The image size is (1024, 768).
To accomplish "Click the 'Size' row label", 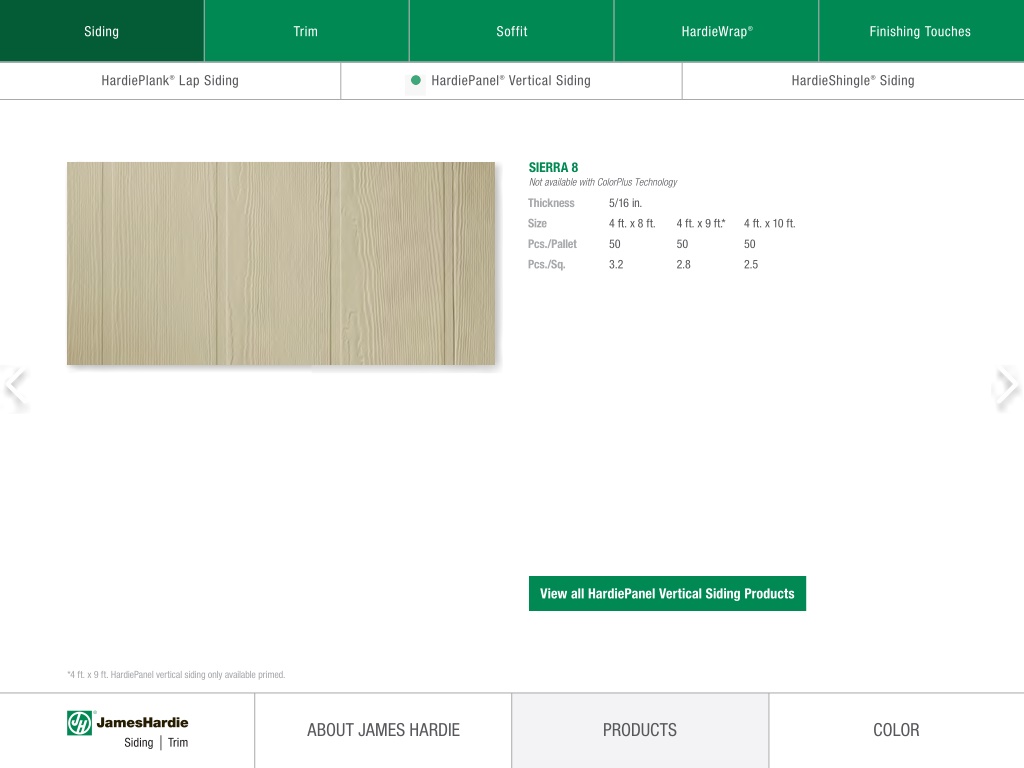I will click(x=537, y=223).
